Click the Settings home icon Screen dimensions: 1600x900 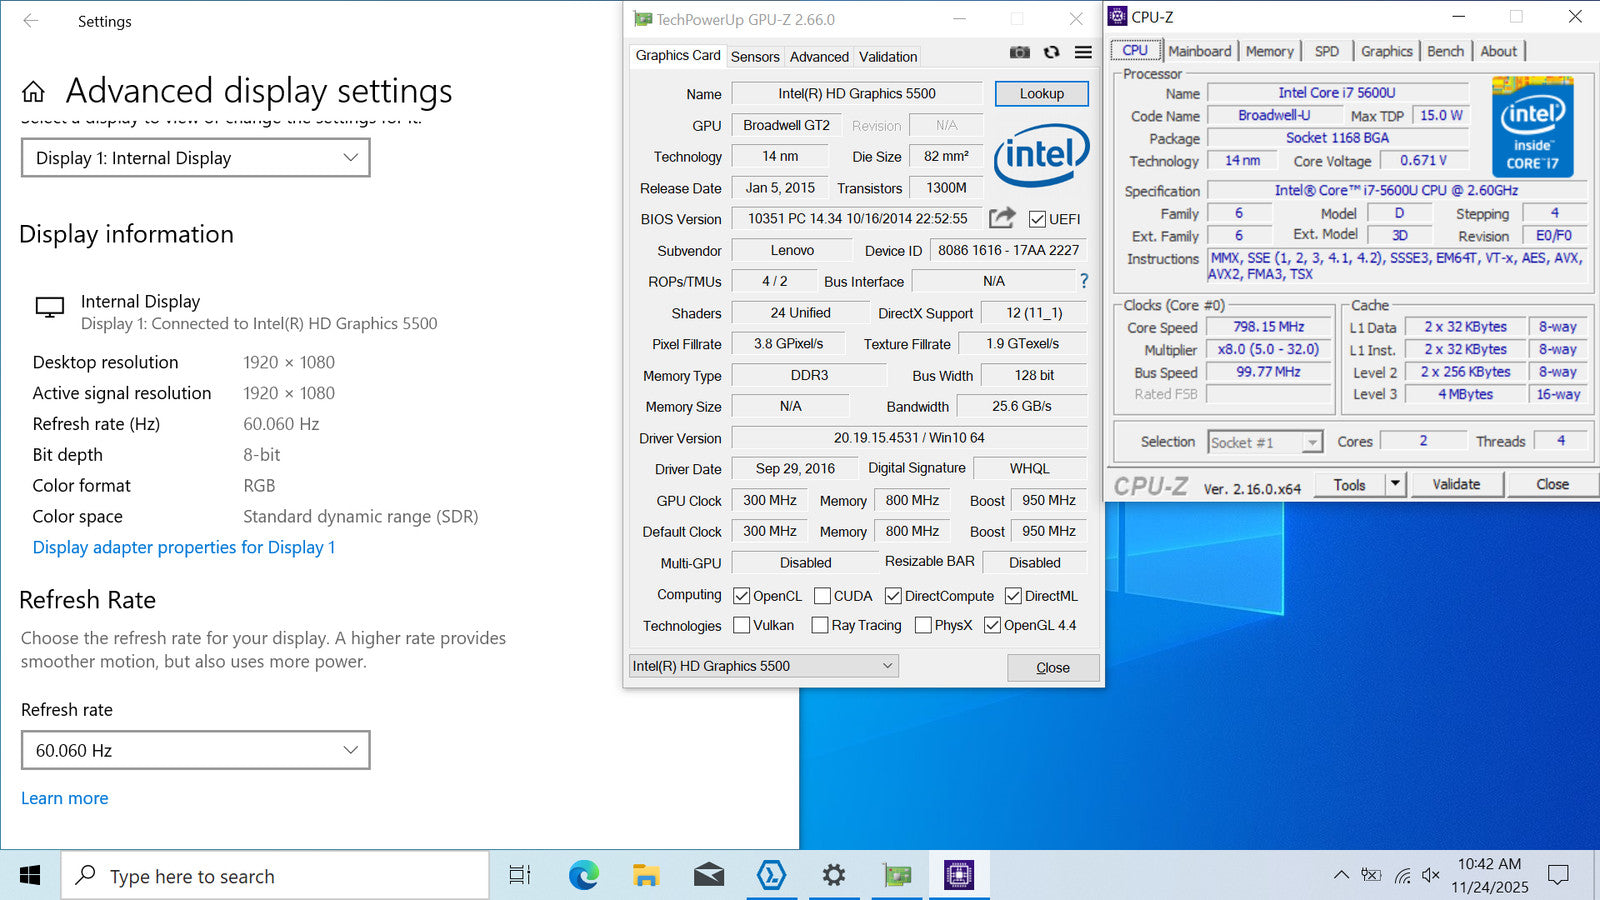(x=33, y=92)
